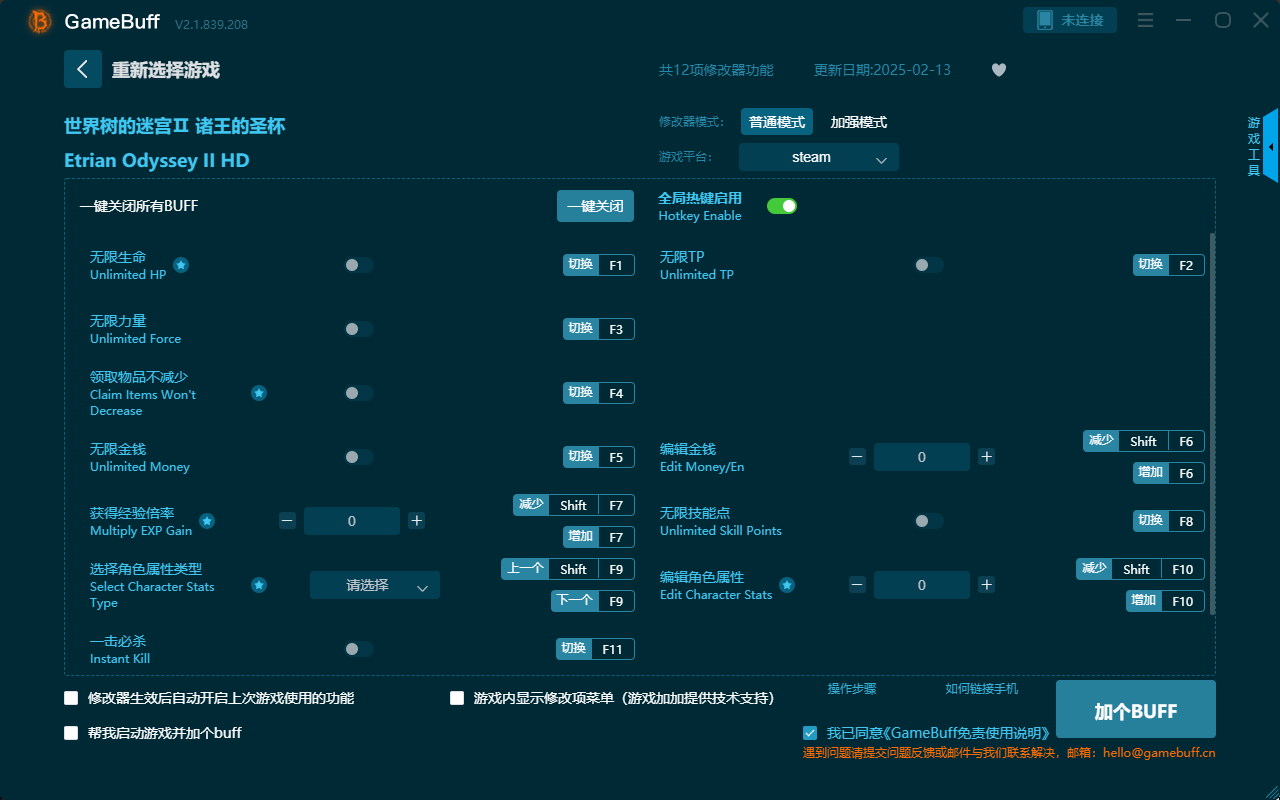Click F1 hotkey button for Unlimited HP

pos(599,265)
